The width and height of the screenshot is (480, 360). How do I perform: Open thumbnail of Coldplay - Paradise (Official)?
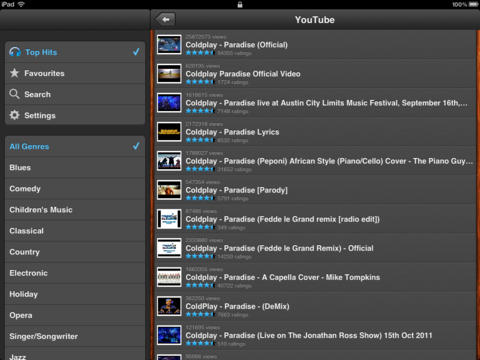click(169, 44)
